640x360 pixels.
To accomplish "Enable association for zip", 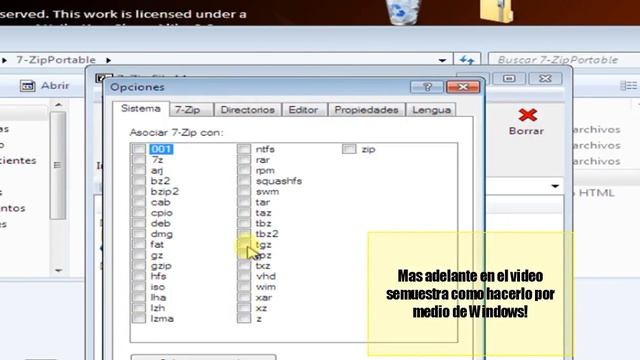I will [x=349, y=149].
